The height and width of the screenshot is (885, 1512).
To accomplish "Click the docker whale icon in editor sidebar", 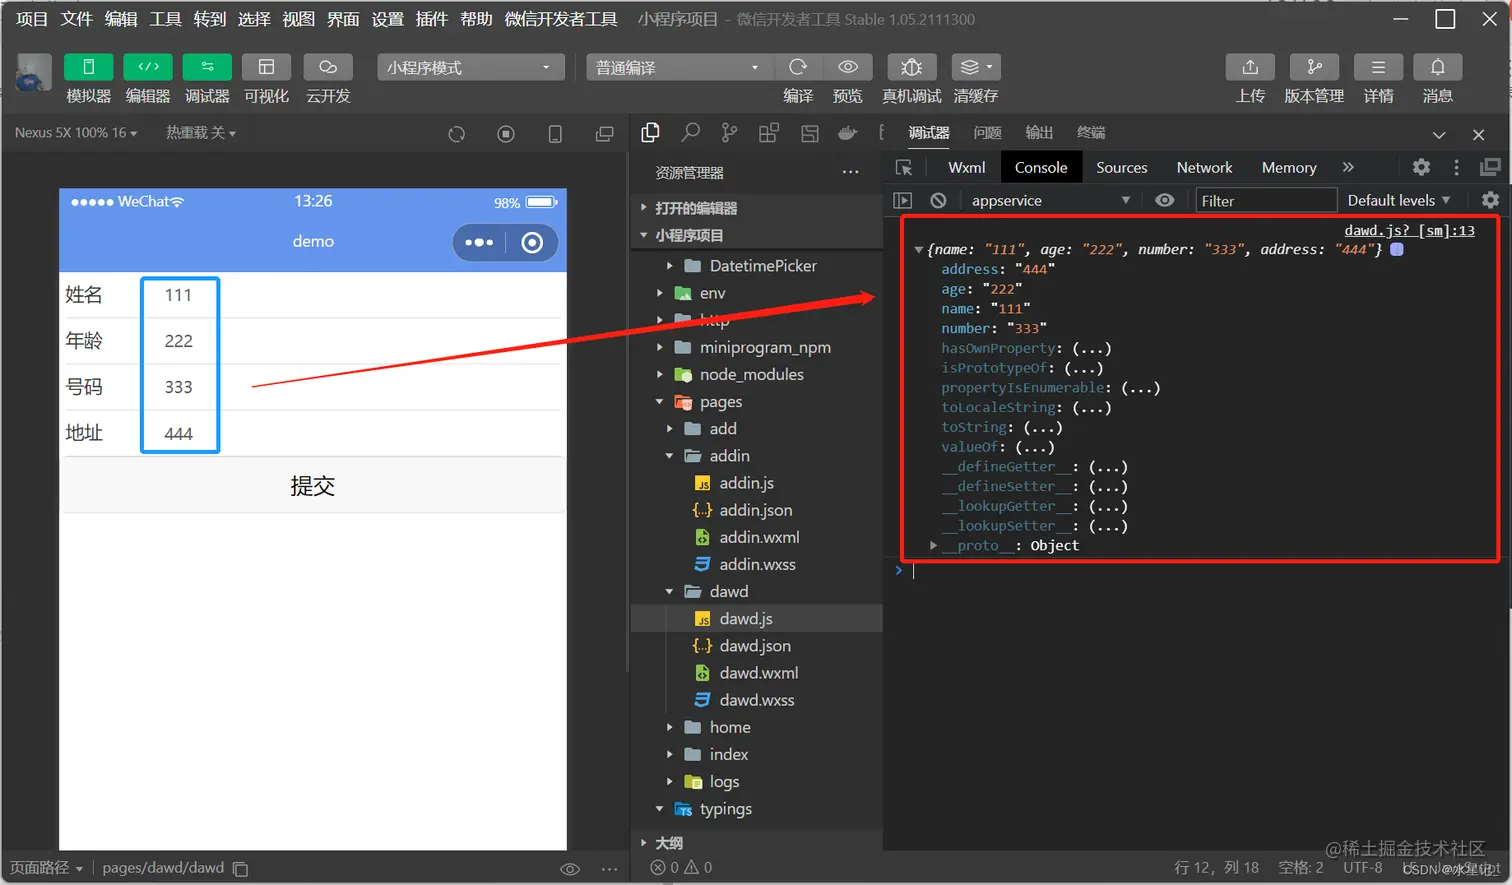I will 848,133.
